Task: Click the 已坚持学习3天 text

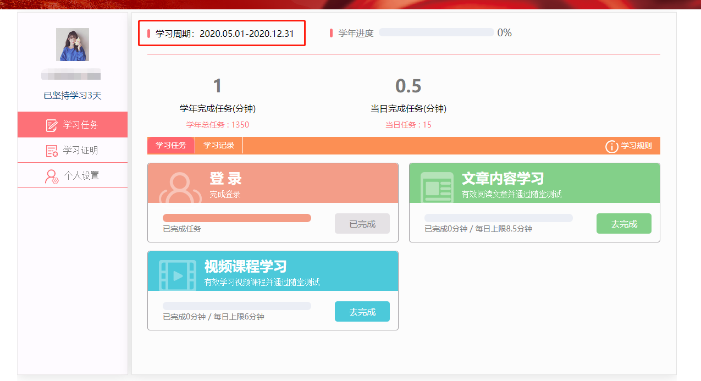Action: point(72,96)
